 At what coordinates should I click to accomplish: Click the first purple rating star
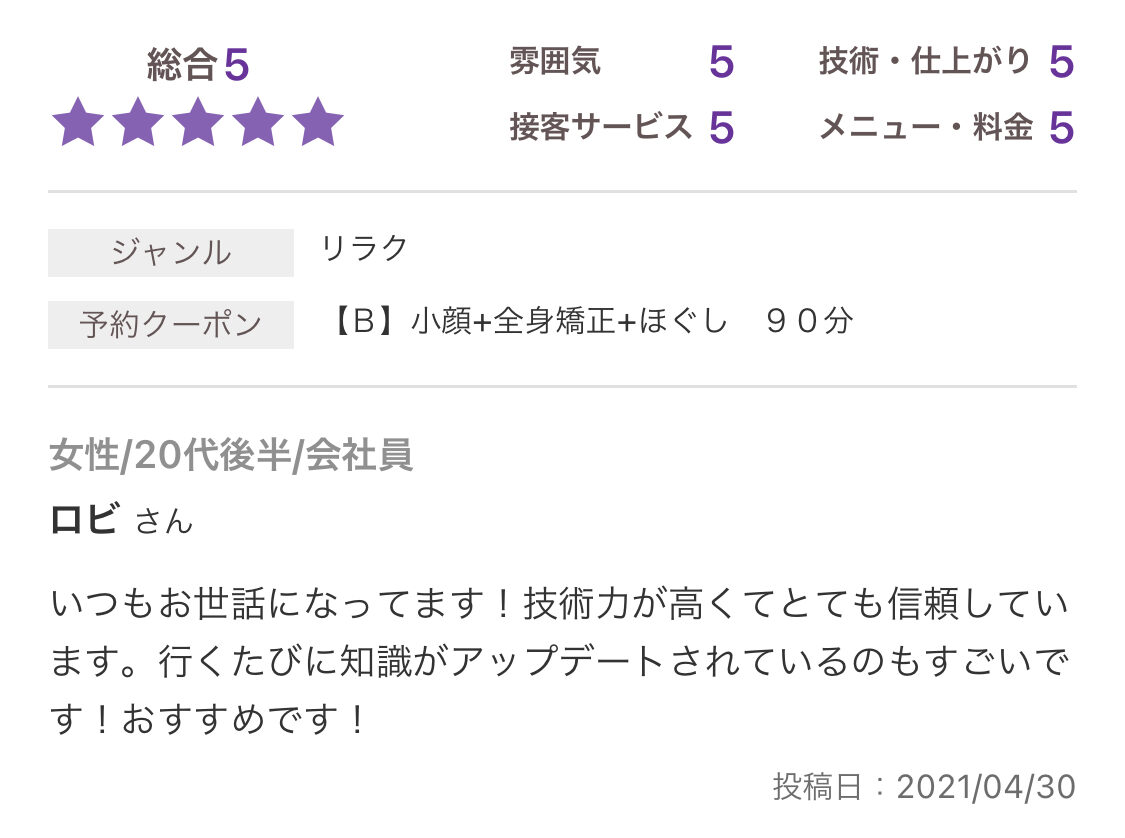(x=77, y=123)
